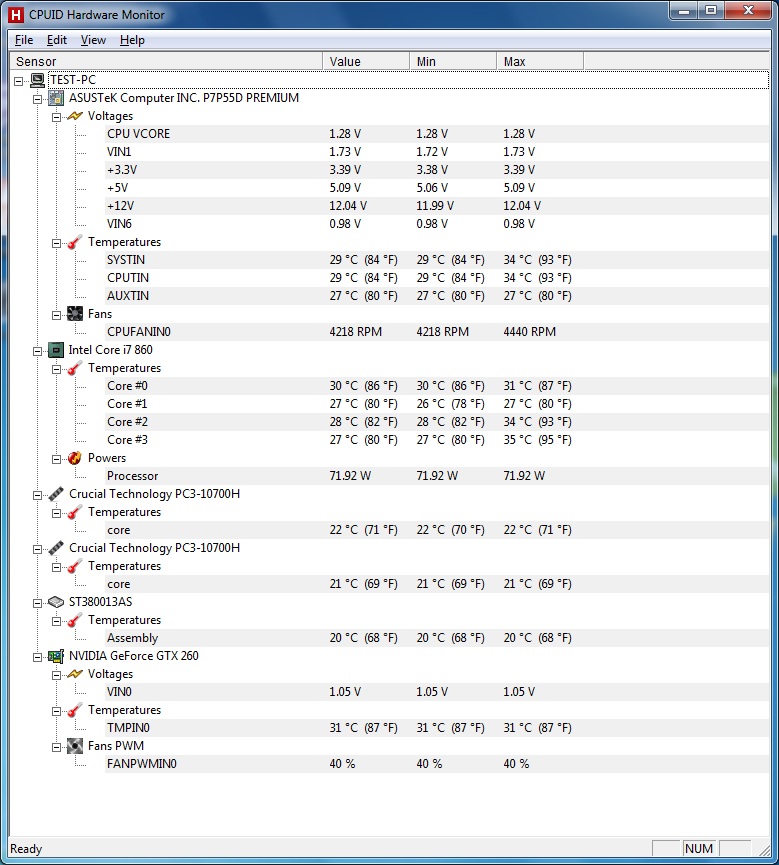Click the motherboard Fans icon

tap(75, 314)
